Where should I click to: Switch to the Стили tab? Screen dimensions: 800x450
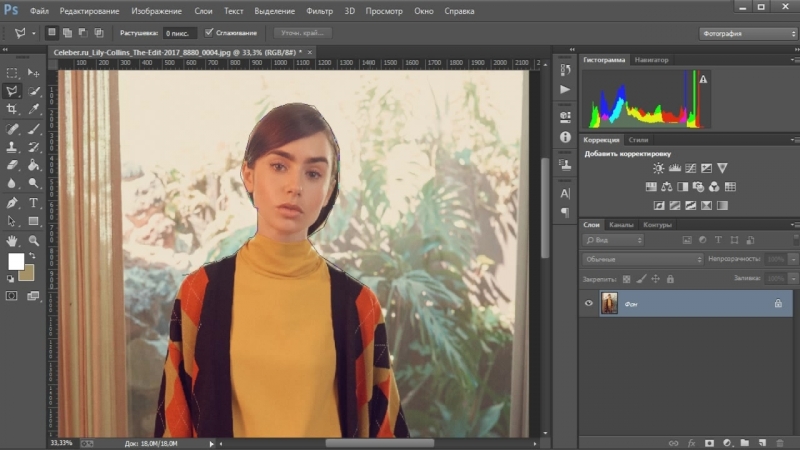638,140
